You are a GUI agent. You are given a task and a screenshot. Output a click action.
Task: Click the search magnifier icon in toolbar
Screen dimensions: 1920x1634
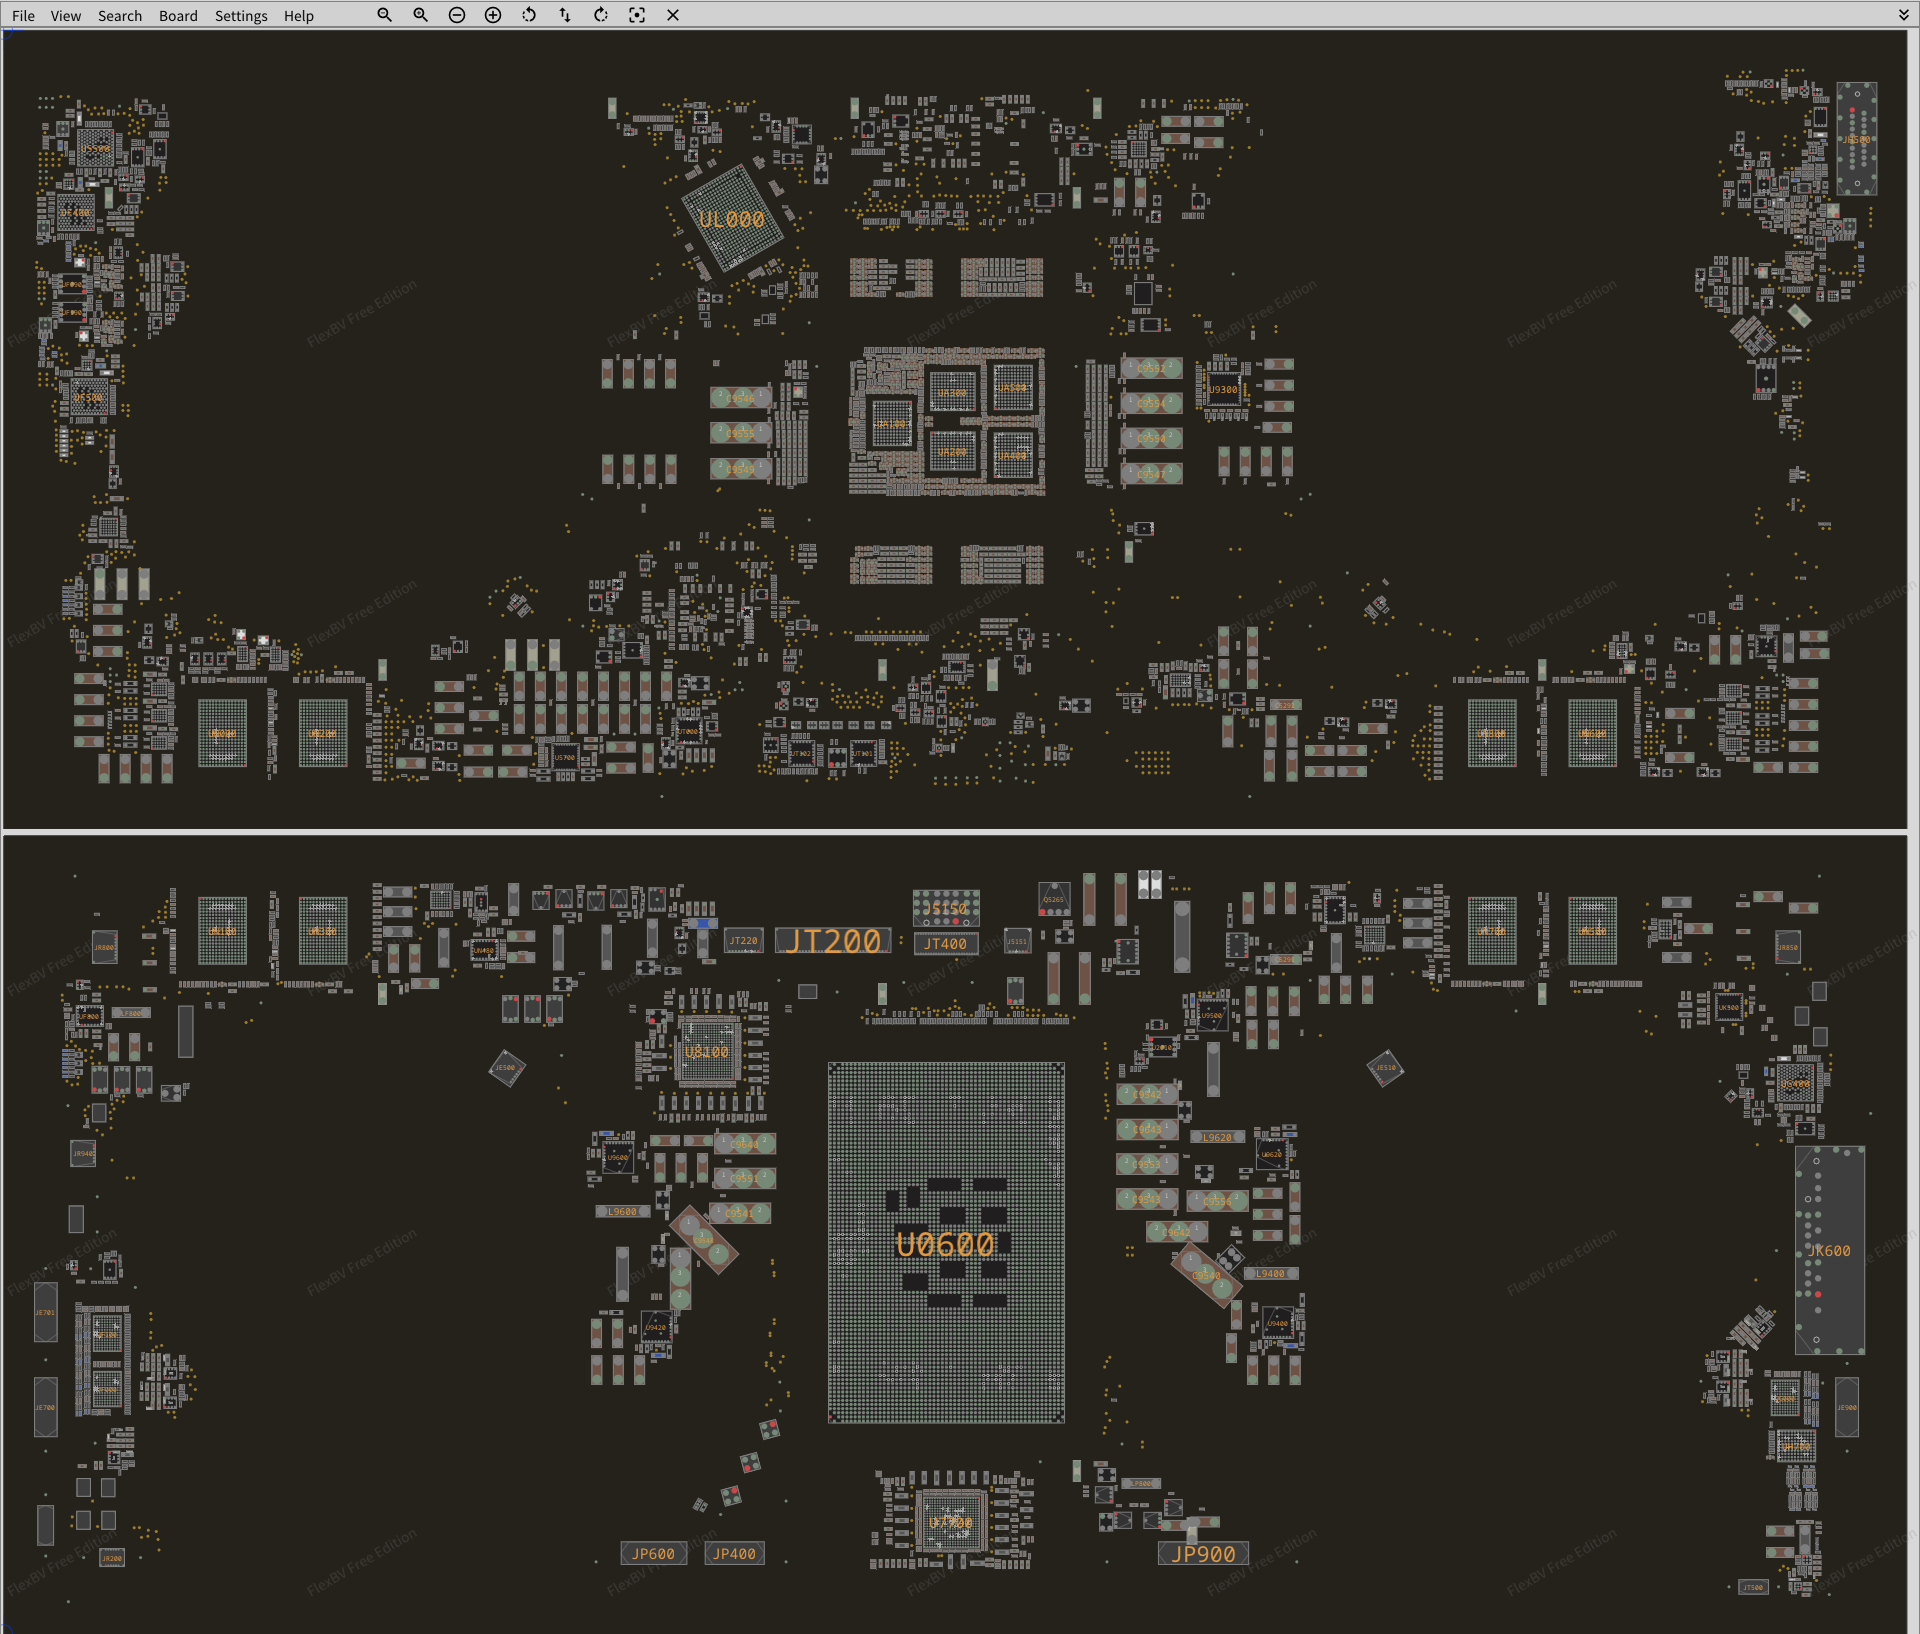(384, 15)
